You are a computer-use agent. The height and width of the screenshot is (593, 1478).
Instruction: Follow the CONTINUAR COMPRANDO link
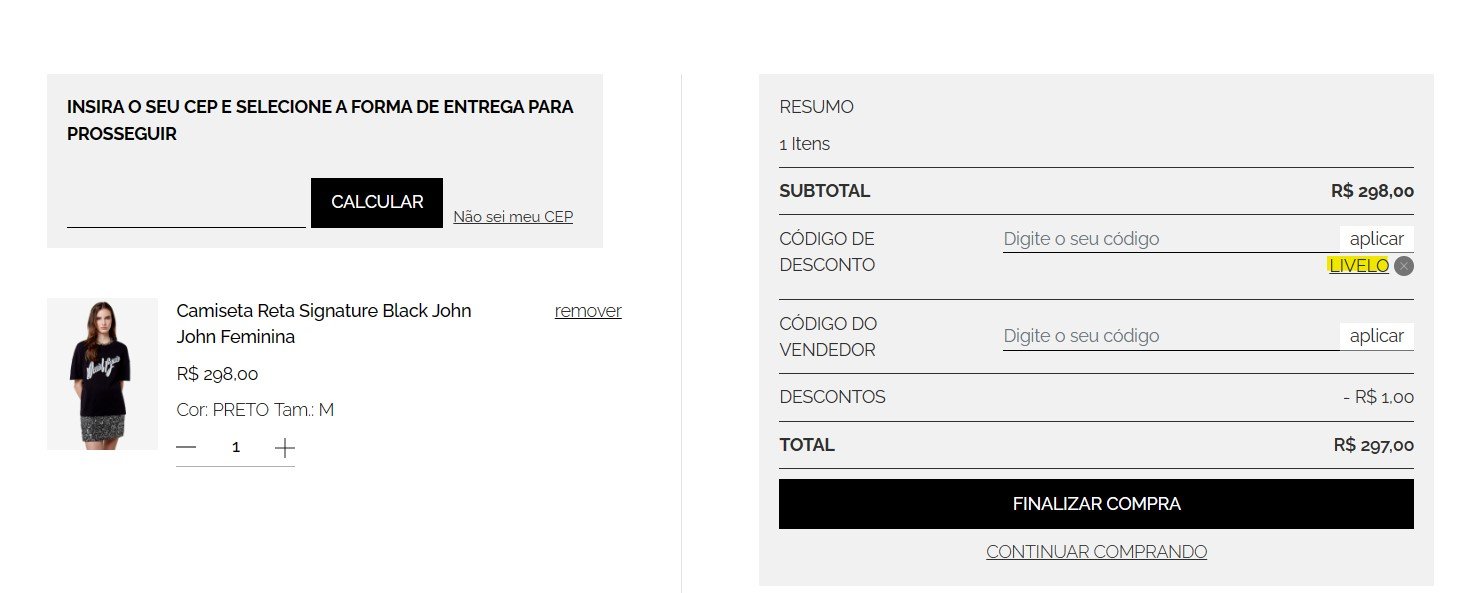pyautogui.click(x=1096, y=552)
